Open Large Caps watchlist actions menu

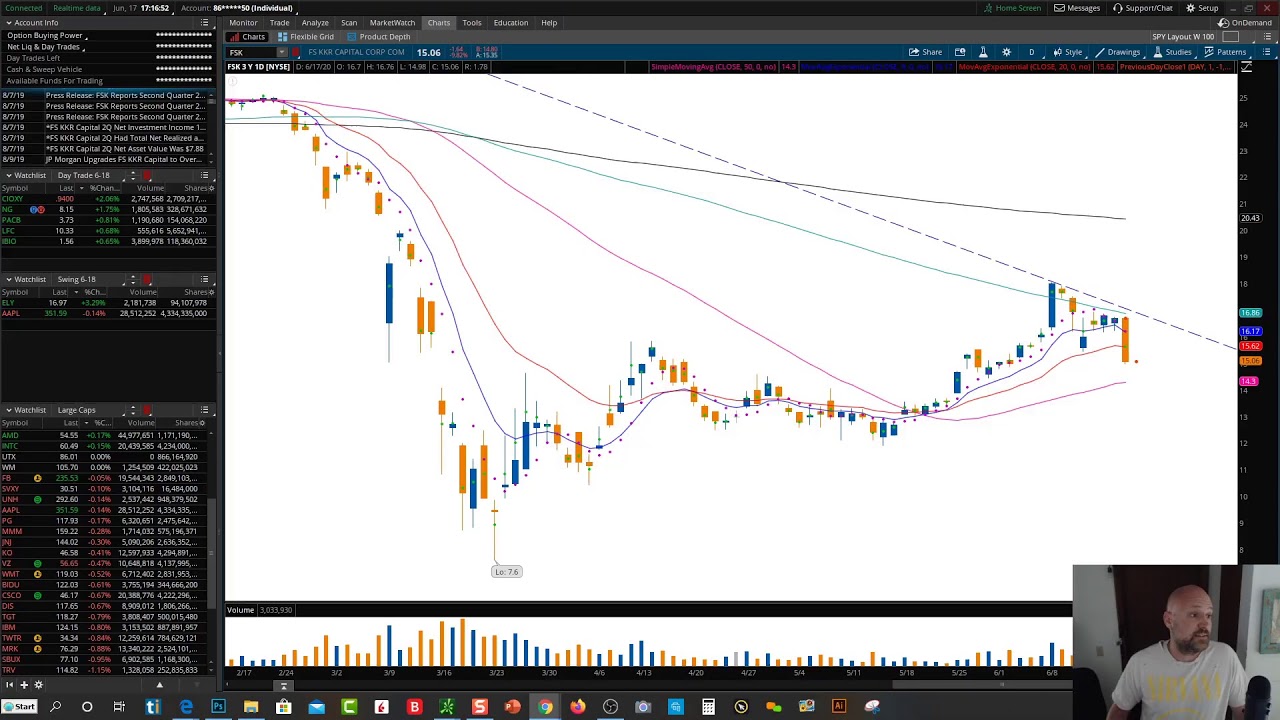pyautogui.click(x=205, y=410)
